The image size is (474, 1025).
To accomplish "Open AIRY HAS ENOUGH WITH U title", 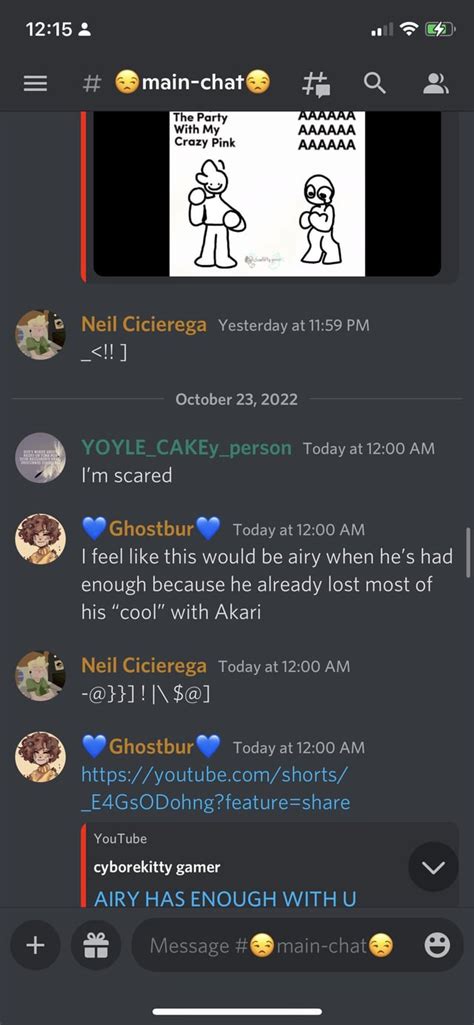I will [x=226, y=898].
